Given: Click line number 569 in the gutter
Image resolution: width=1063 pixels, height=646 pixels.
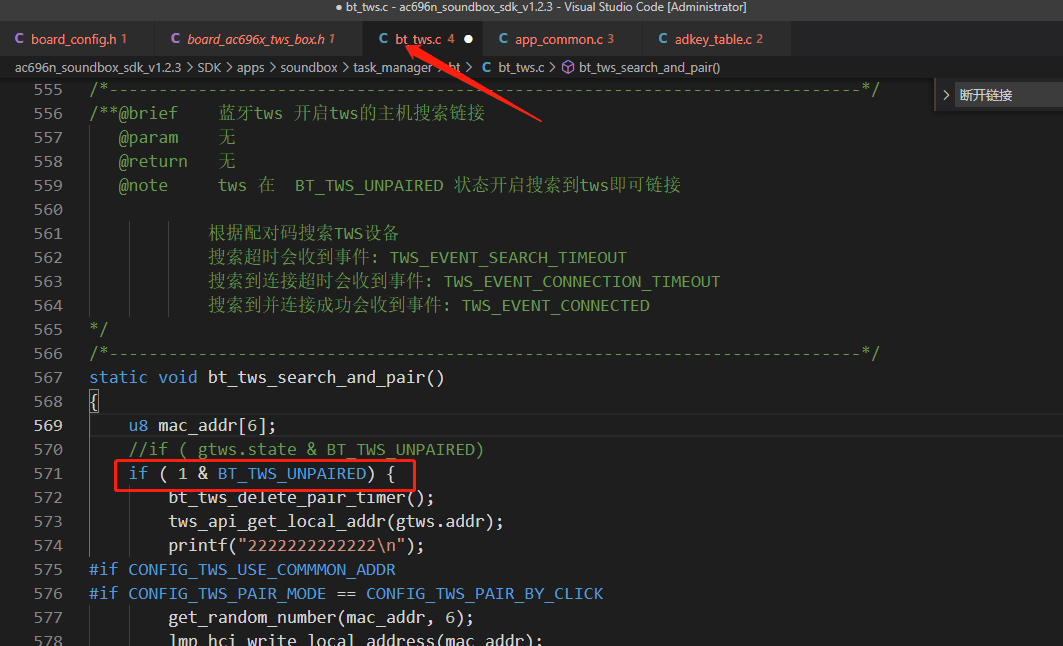Looking at the screenshot, I should point(48,425).
